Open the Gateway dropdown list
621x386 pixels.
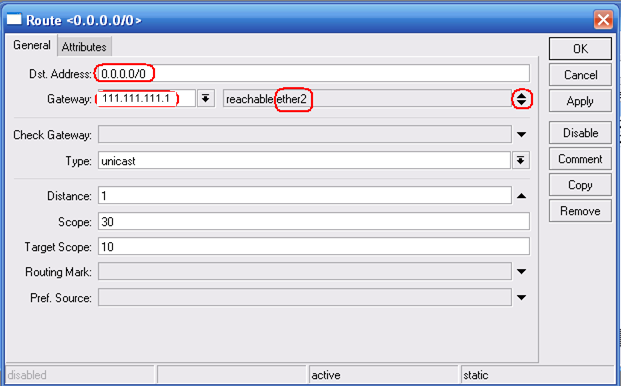206,98
